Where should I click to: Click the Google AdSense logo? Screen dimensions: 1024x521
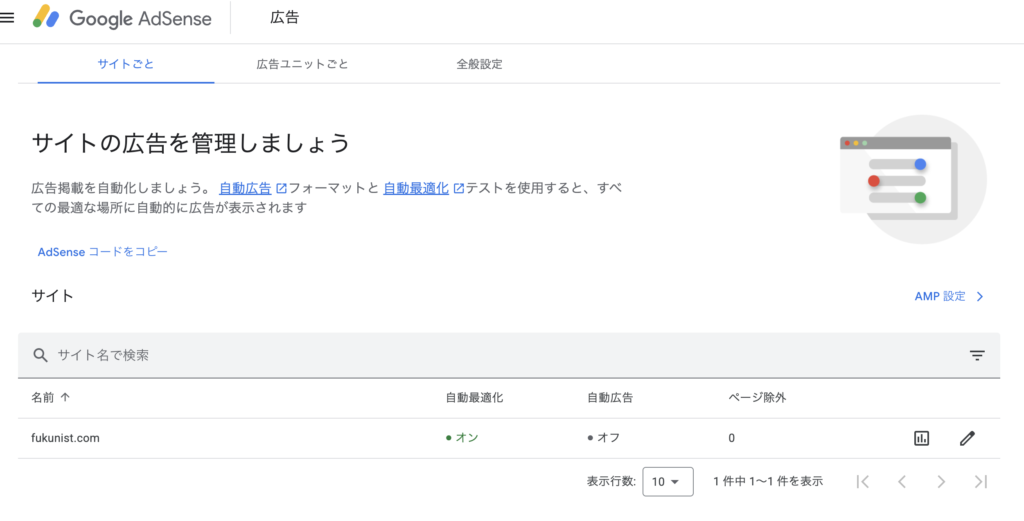(122, 18)
